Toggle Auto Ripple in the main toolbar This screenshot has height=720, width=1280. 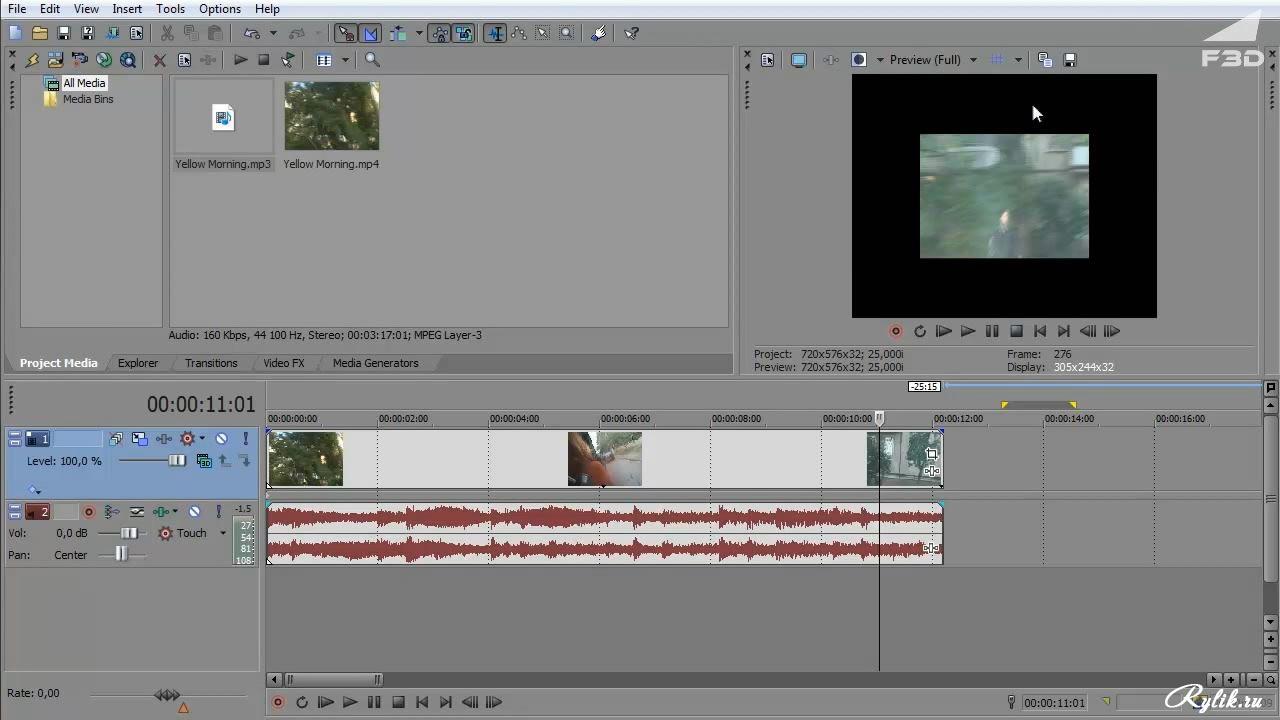pyautogui.click(x=399, y=33)
